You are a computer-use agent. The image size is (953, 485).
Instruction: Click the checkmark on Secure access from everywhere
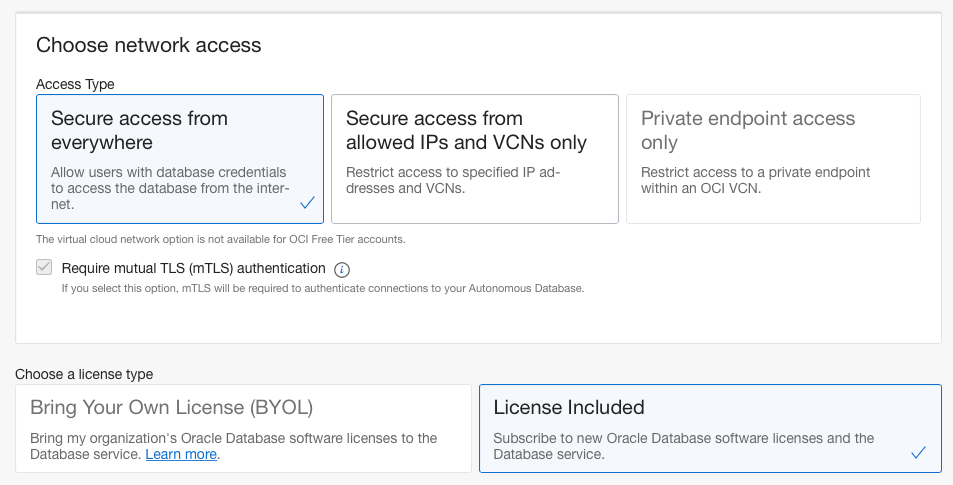(308, 203)
